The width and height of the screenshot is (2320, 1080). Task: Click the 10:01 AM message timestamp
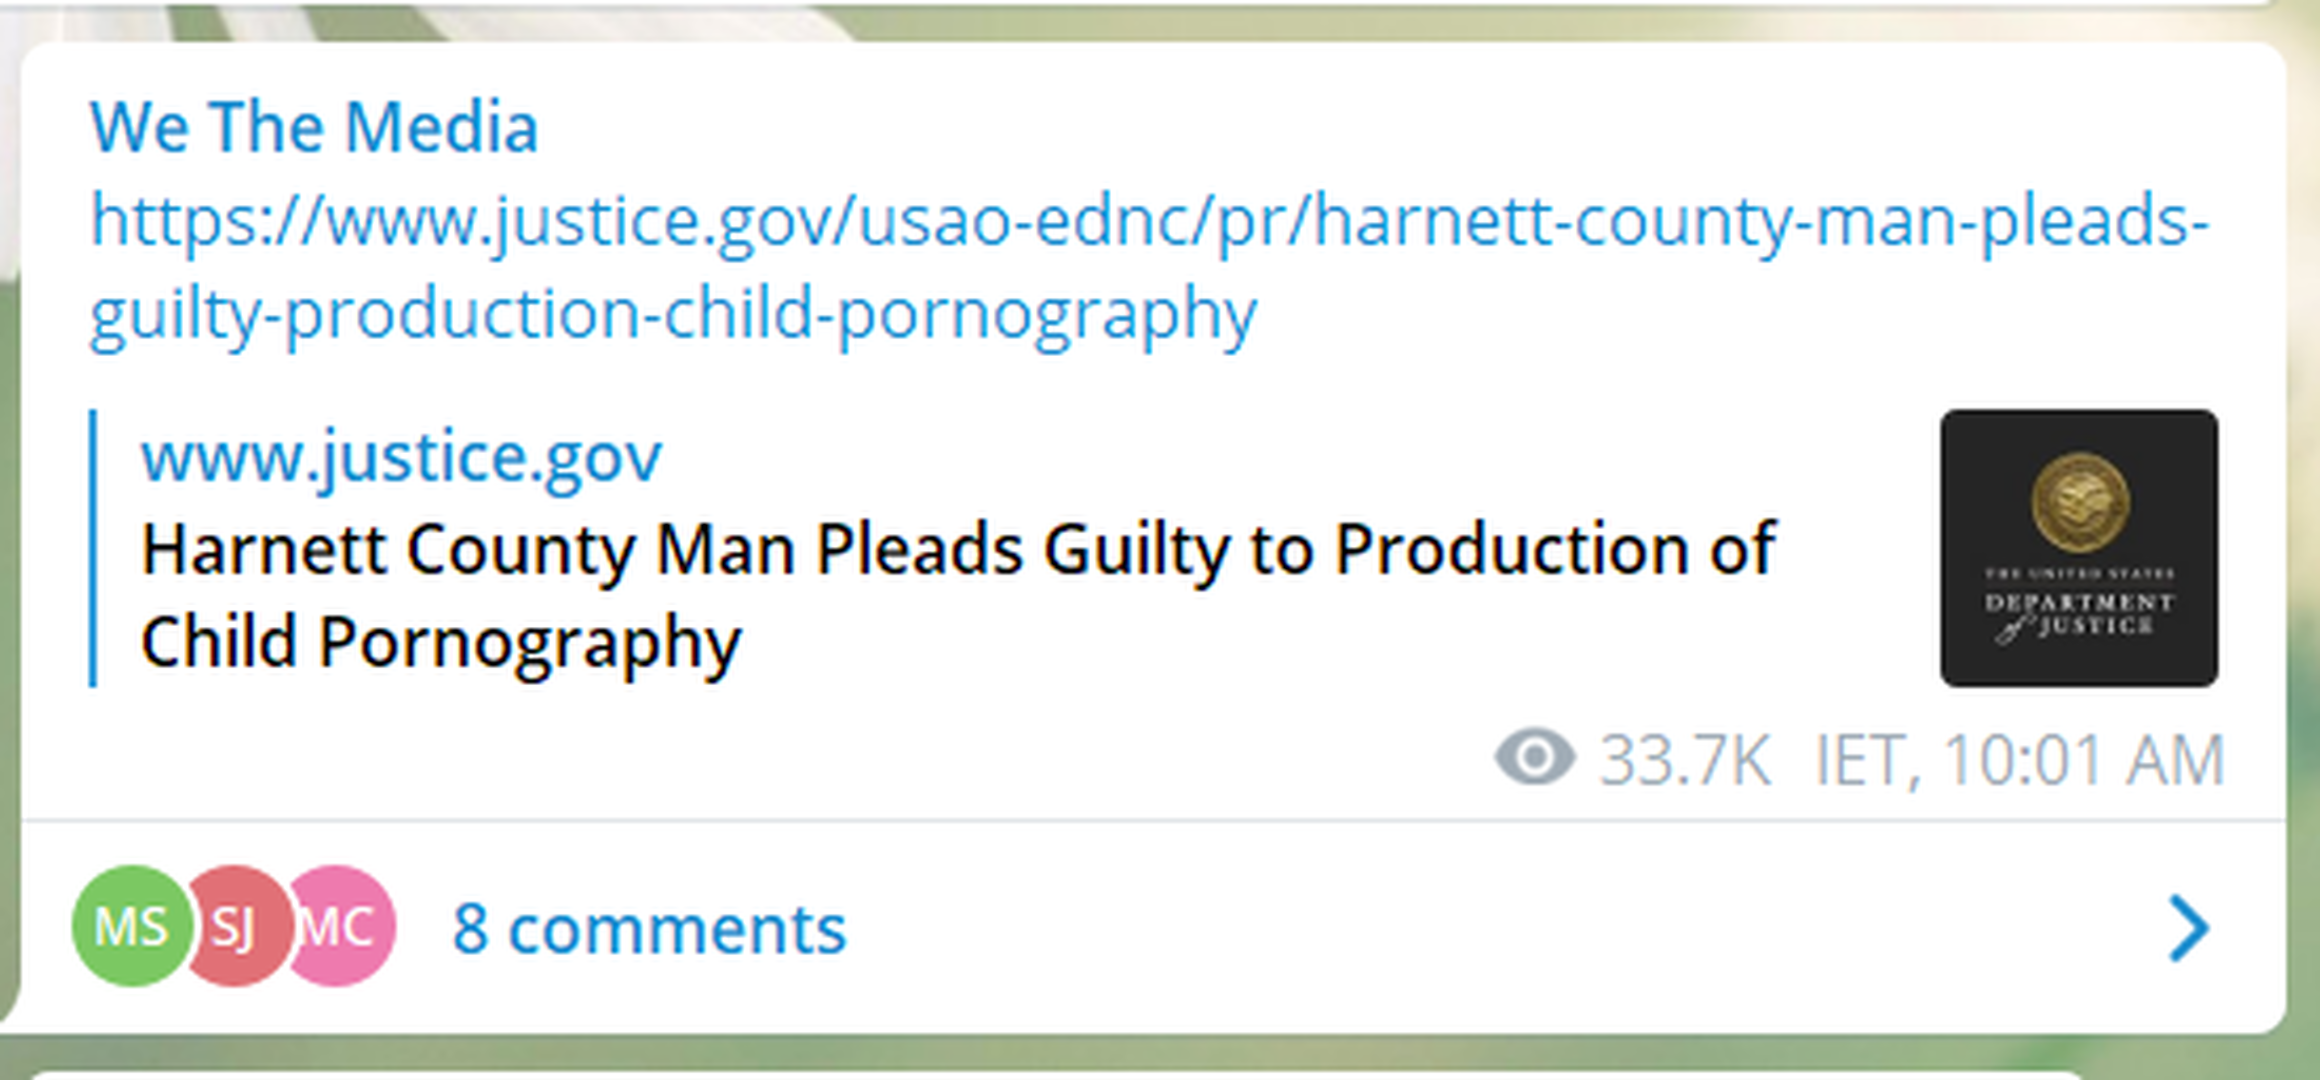click(2084, 762)
